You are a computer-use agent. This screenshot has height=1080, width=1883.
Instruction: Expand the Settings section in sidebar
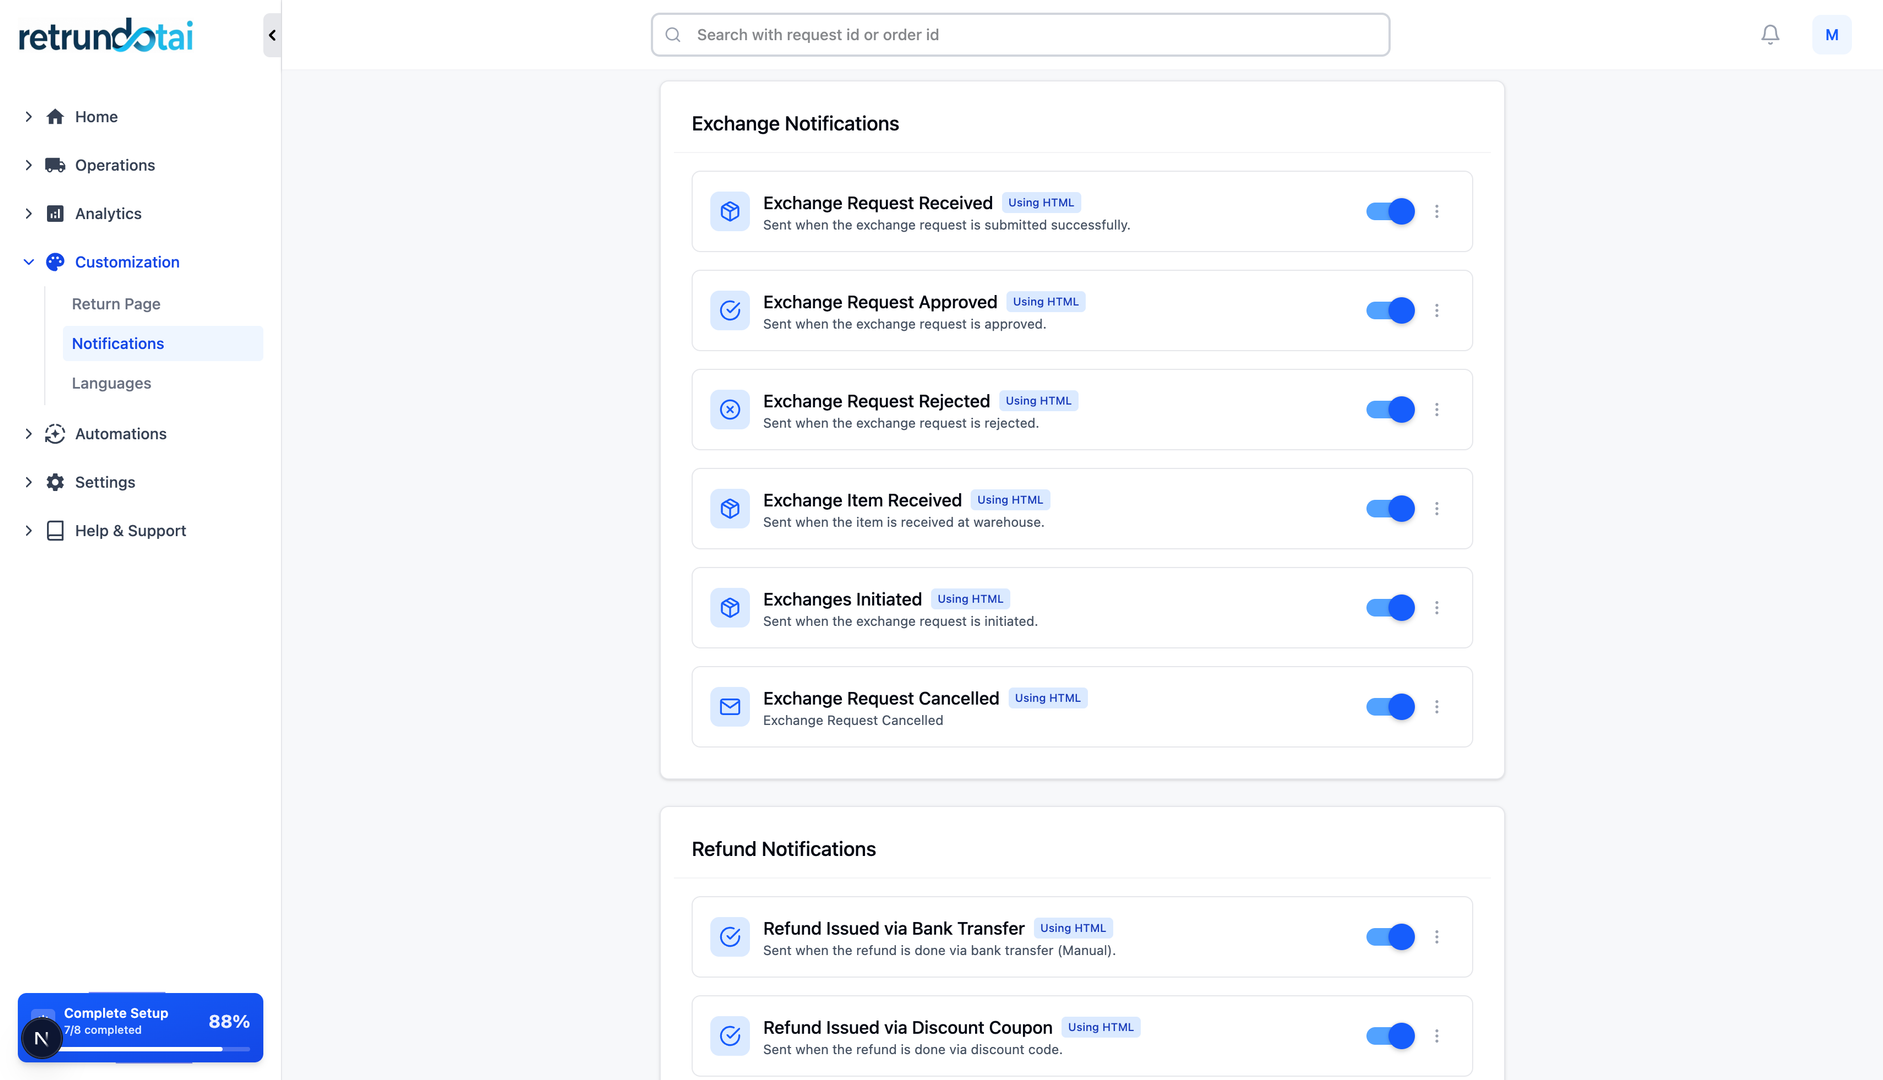[28, 482]
